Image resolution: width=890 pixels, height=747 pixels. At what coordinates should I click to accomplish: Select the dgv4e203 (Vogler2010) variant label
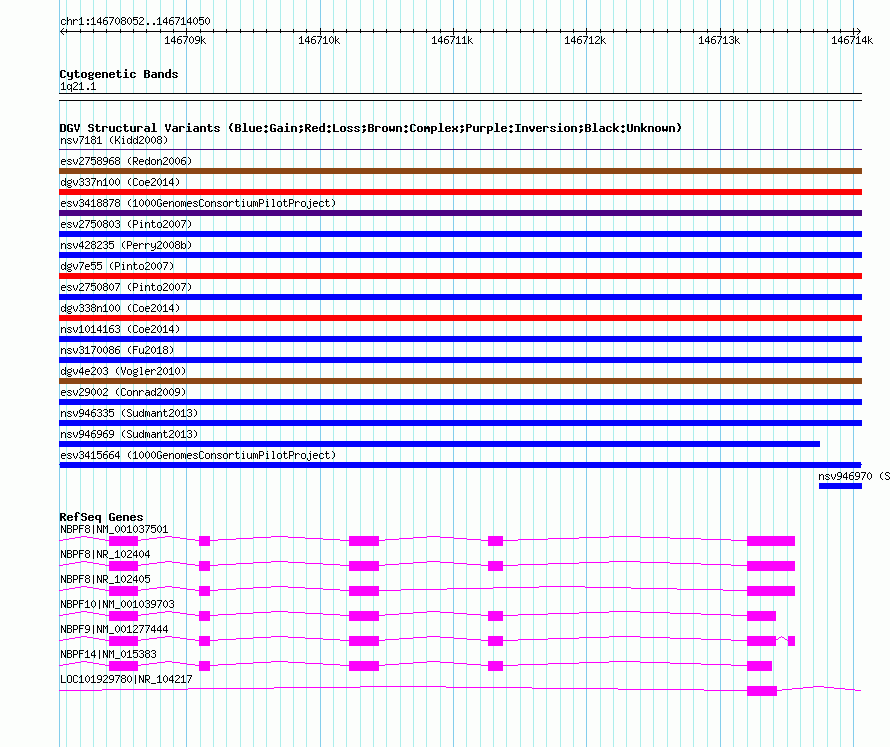pyautogui.click(x=123, y=371)
